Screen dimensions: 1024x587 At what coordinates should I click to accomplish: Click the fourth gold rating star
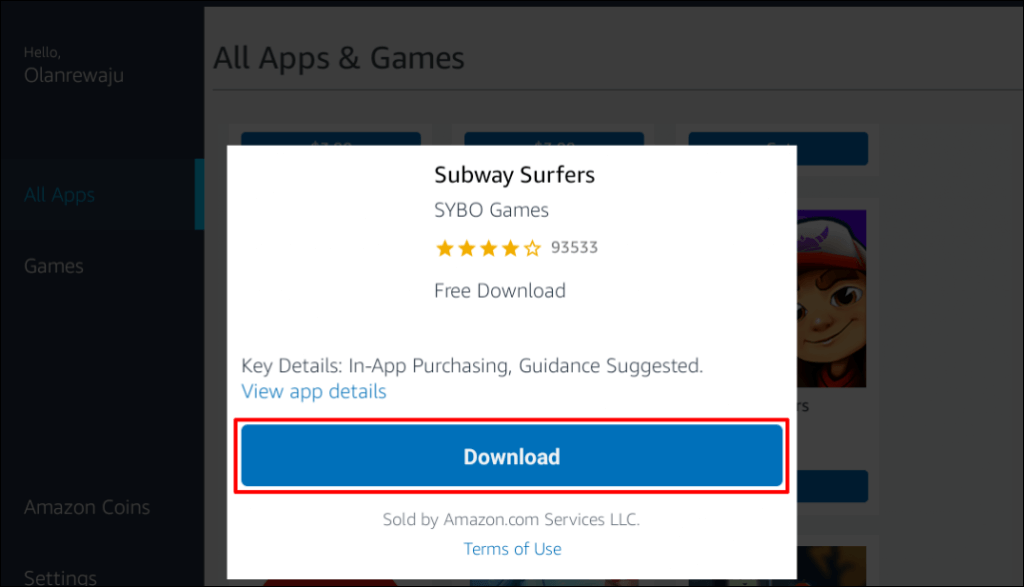pyautogui.click(x=510, y=248)
